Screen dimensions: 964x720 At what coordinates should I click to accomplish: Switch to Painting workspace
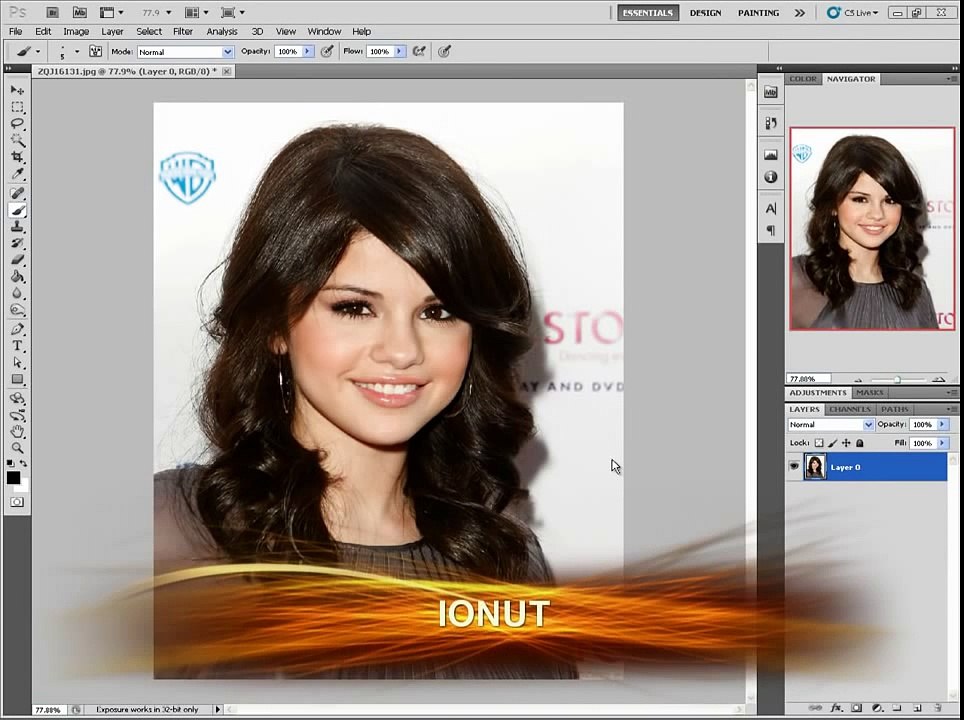point(759,13)
